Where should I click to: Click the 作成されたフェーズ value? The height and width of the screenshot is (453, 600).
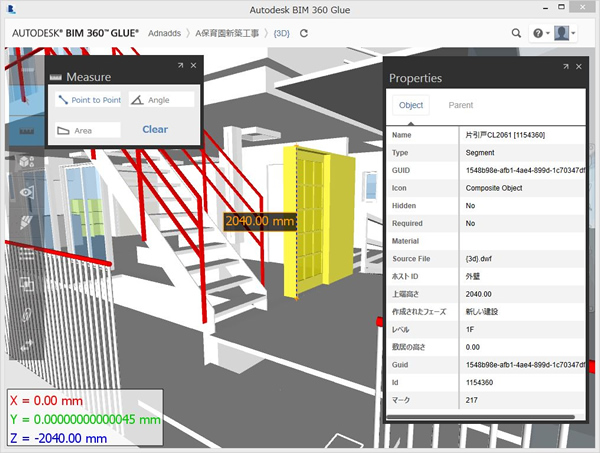click(x=482, y=311)
